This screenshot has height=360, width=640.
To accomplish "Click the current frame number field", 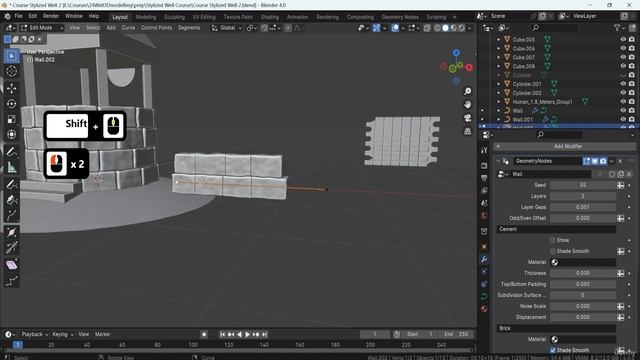I will point(375,334).
